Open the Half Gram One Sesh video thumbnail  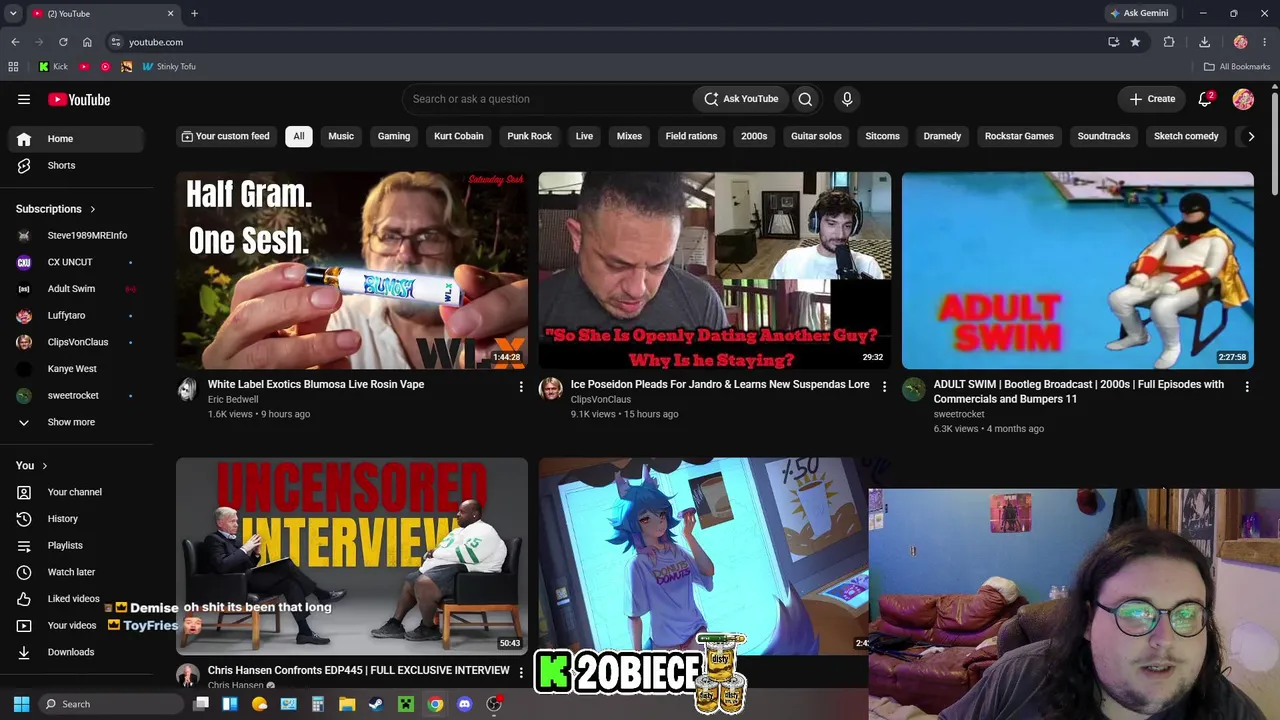coord(352,270)
